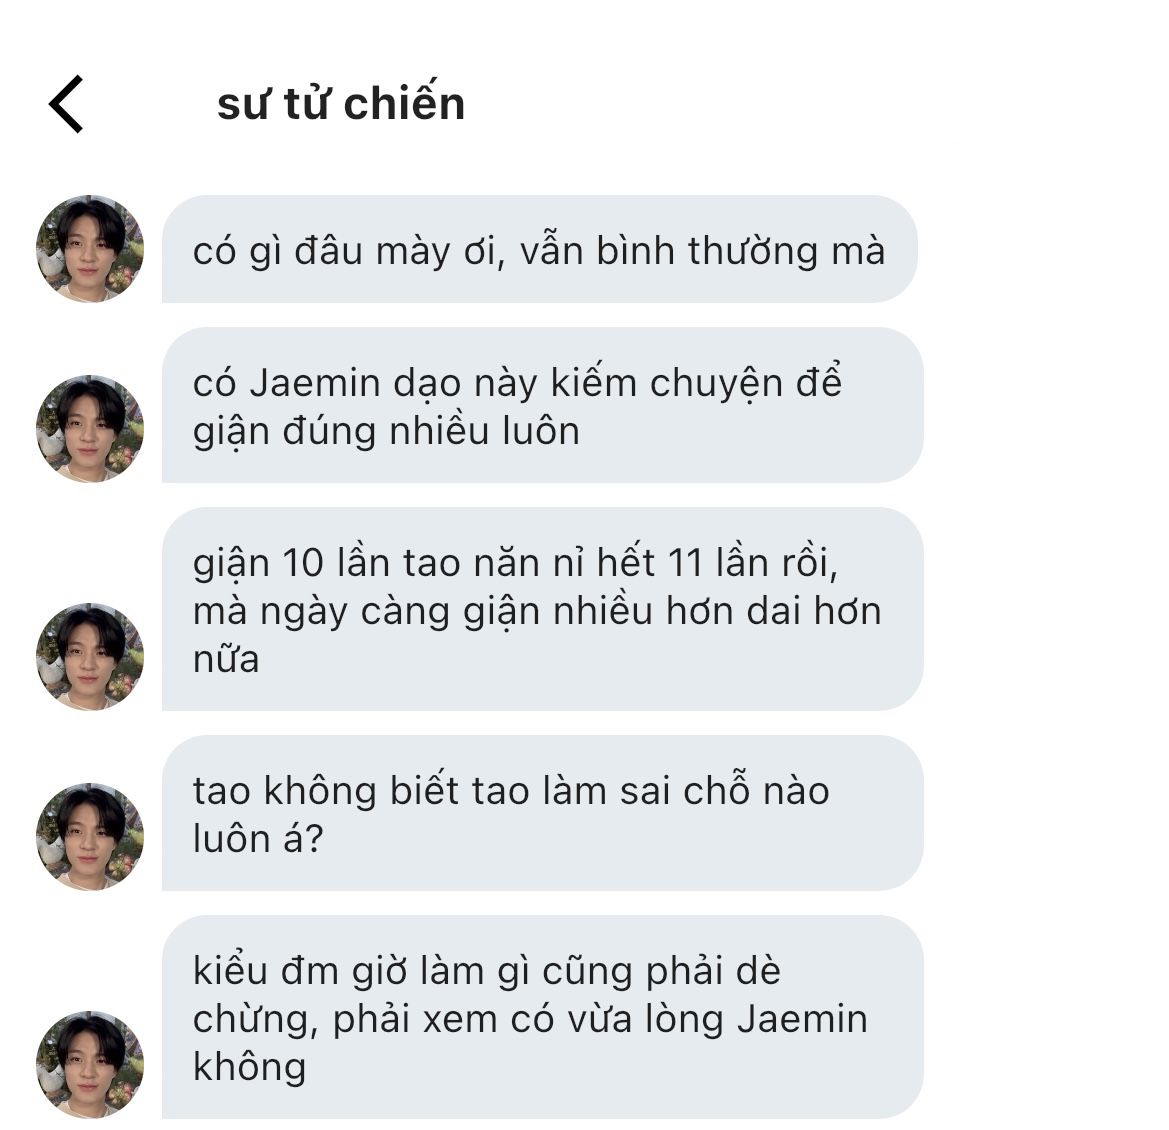Click 'vẫn bình thường mà' in the first bubble
The width and height of the screenshot is (1169, 1130).
click(702, 250)
